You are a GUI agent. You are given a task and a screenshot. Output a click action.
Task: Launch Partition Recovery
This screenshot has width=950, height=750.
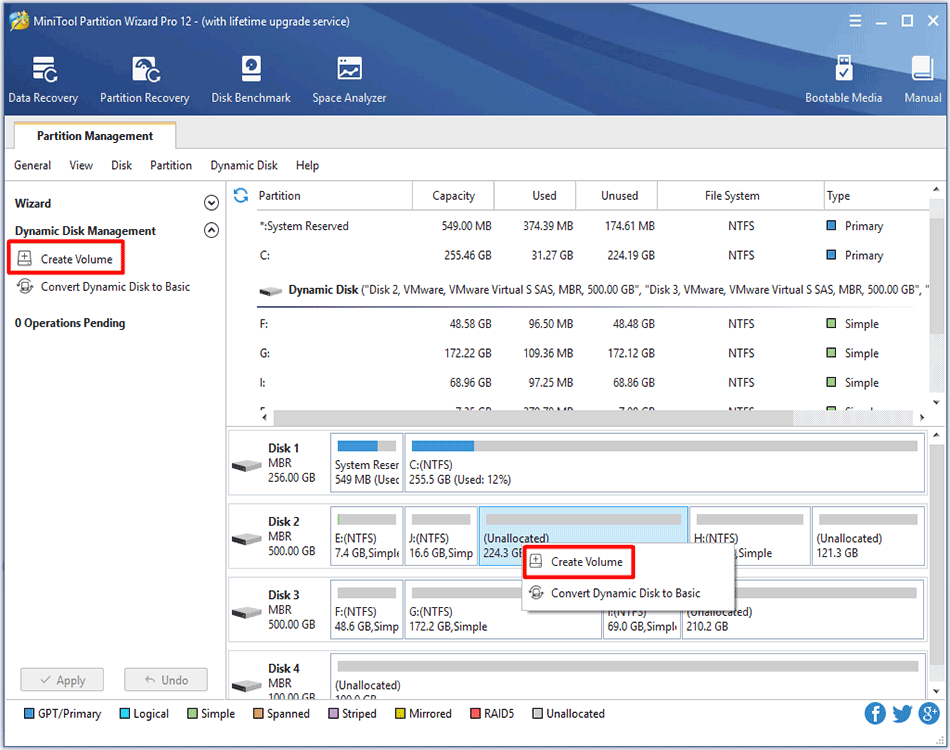point(144,78)
